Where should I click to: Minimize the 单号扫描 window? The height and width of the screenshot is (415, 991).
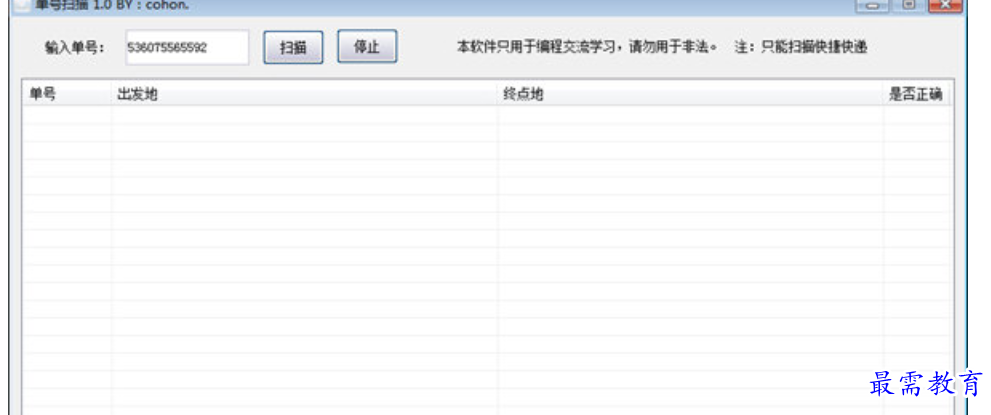tap(872, 5)
